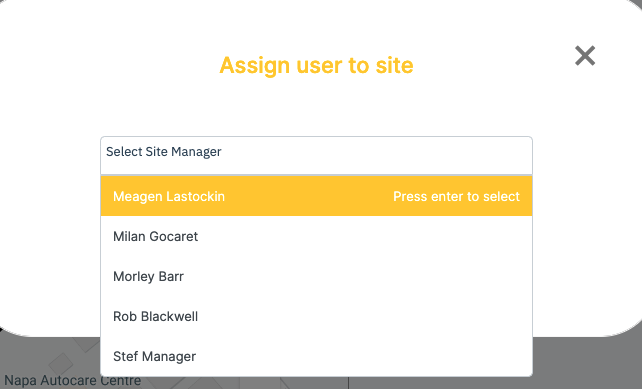Close the Assign user to site dialog
642x389 pixels.
point(585,56)
